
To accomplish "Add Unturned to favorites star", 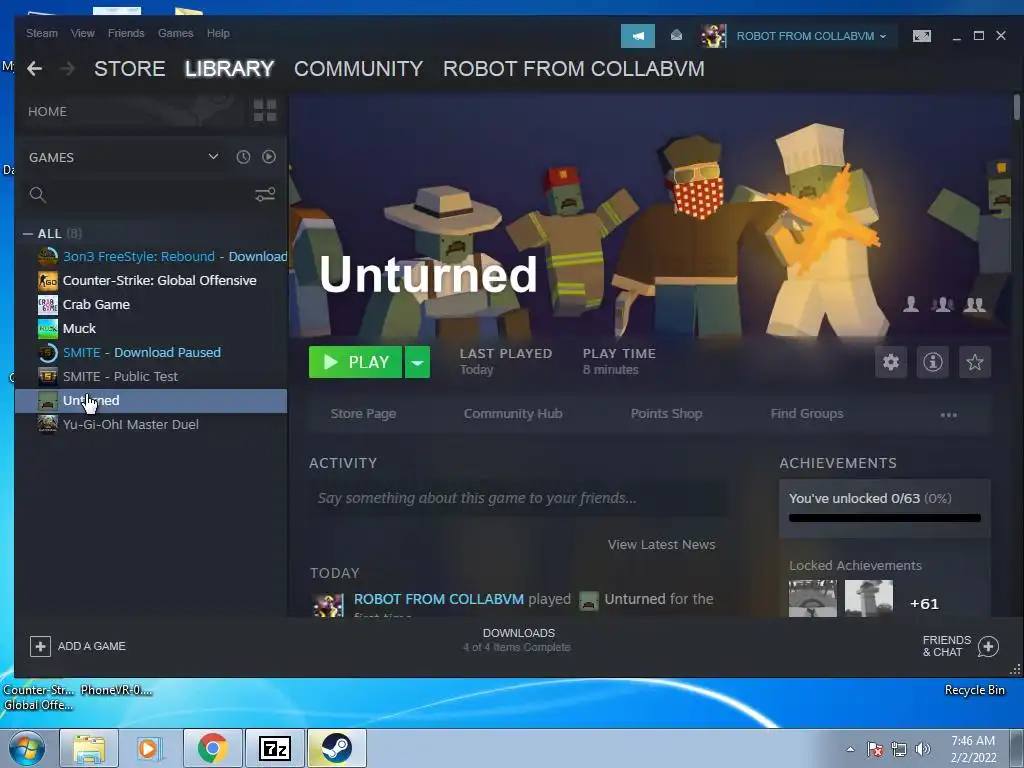I will point(974,362).
